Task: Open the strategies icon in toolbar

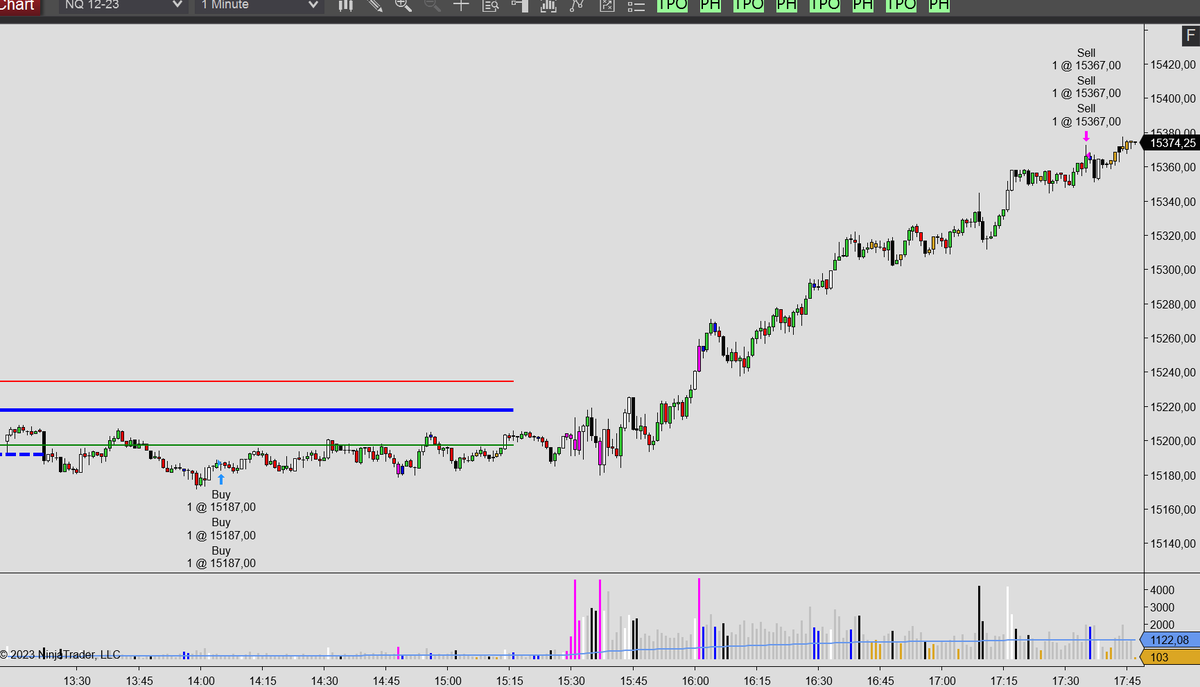Action: [x=577, y=6]
